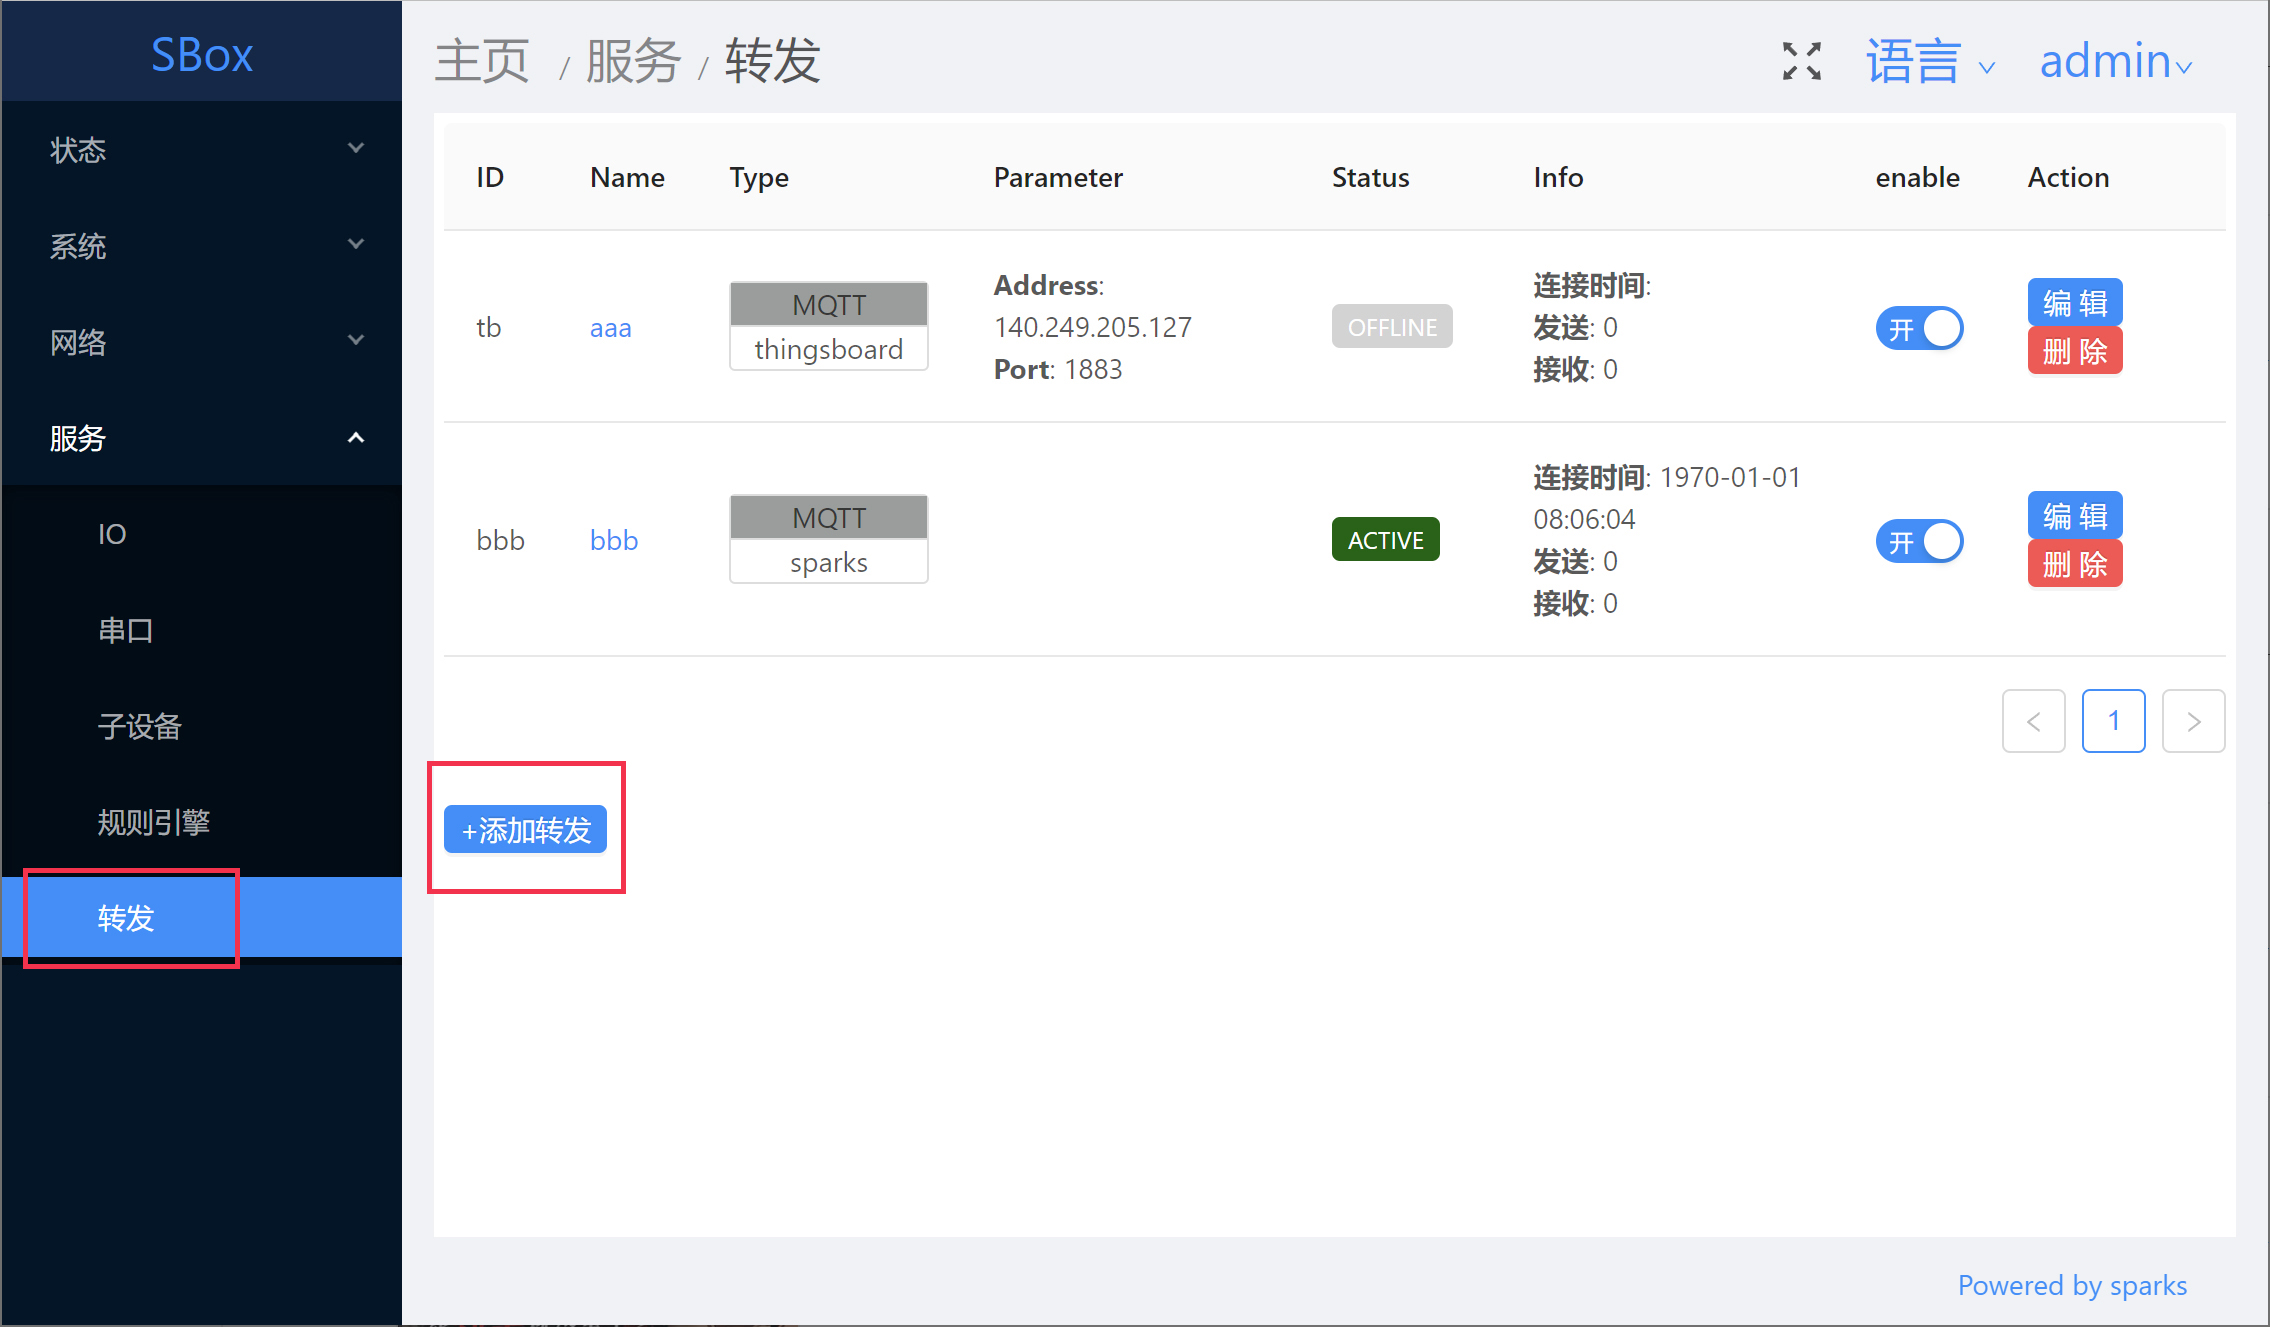
Task: Toggle enable switch for bbb entry
Action: click(x=1922, y=539)
